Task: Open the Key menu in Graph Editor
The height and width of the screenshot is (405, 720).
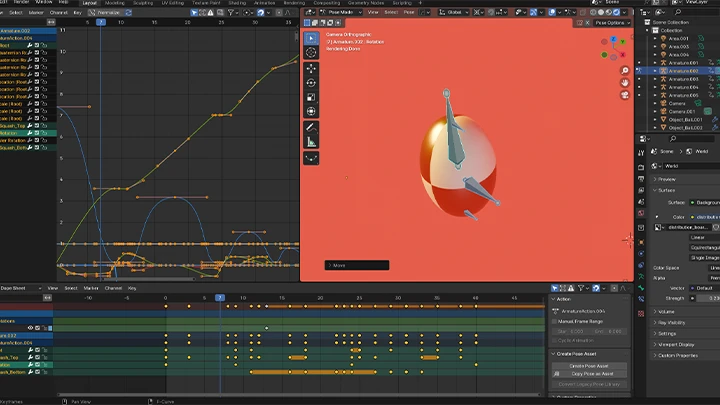Action: point(78,13)
